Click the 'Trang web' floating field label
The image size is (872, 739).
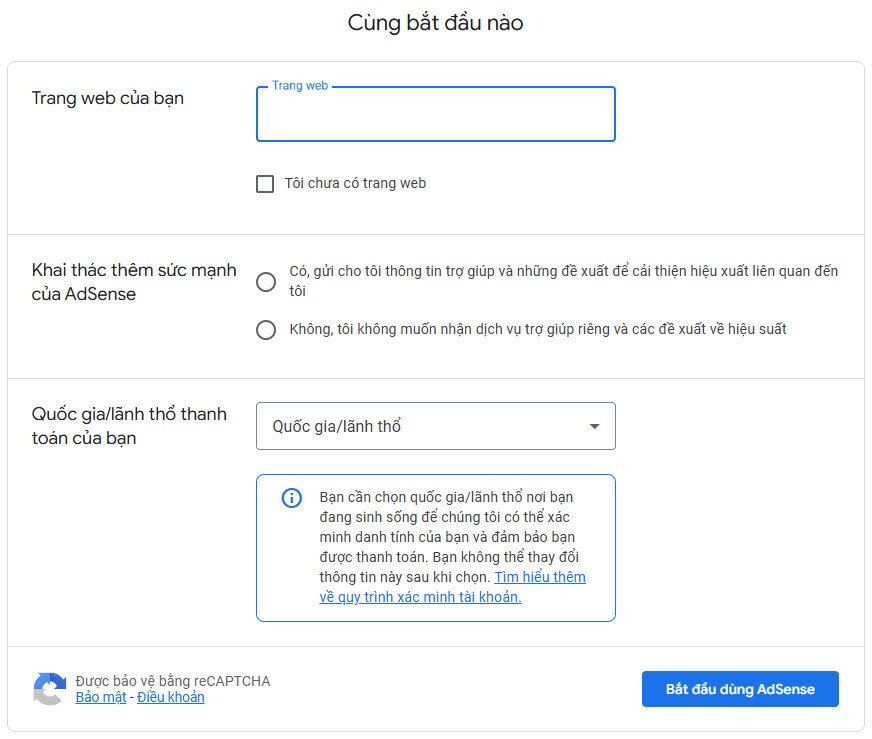click(299, 85)
